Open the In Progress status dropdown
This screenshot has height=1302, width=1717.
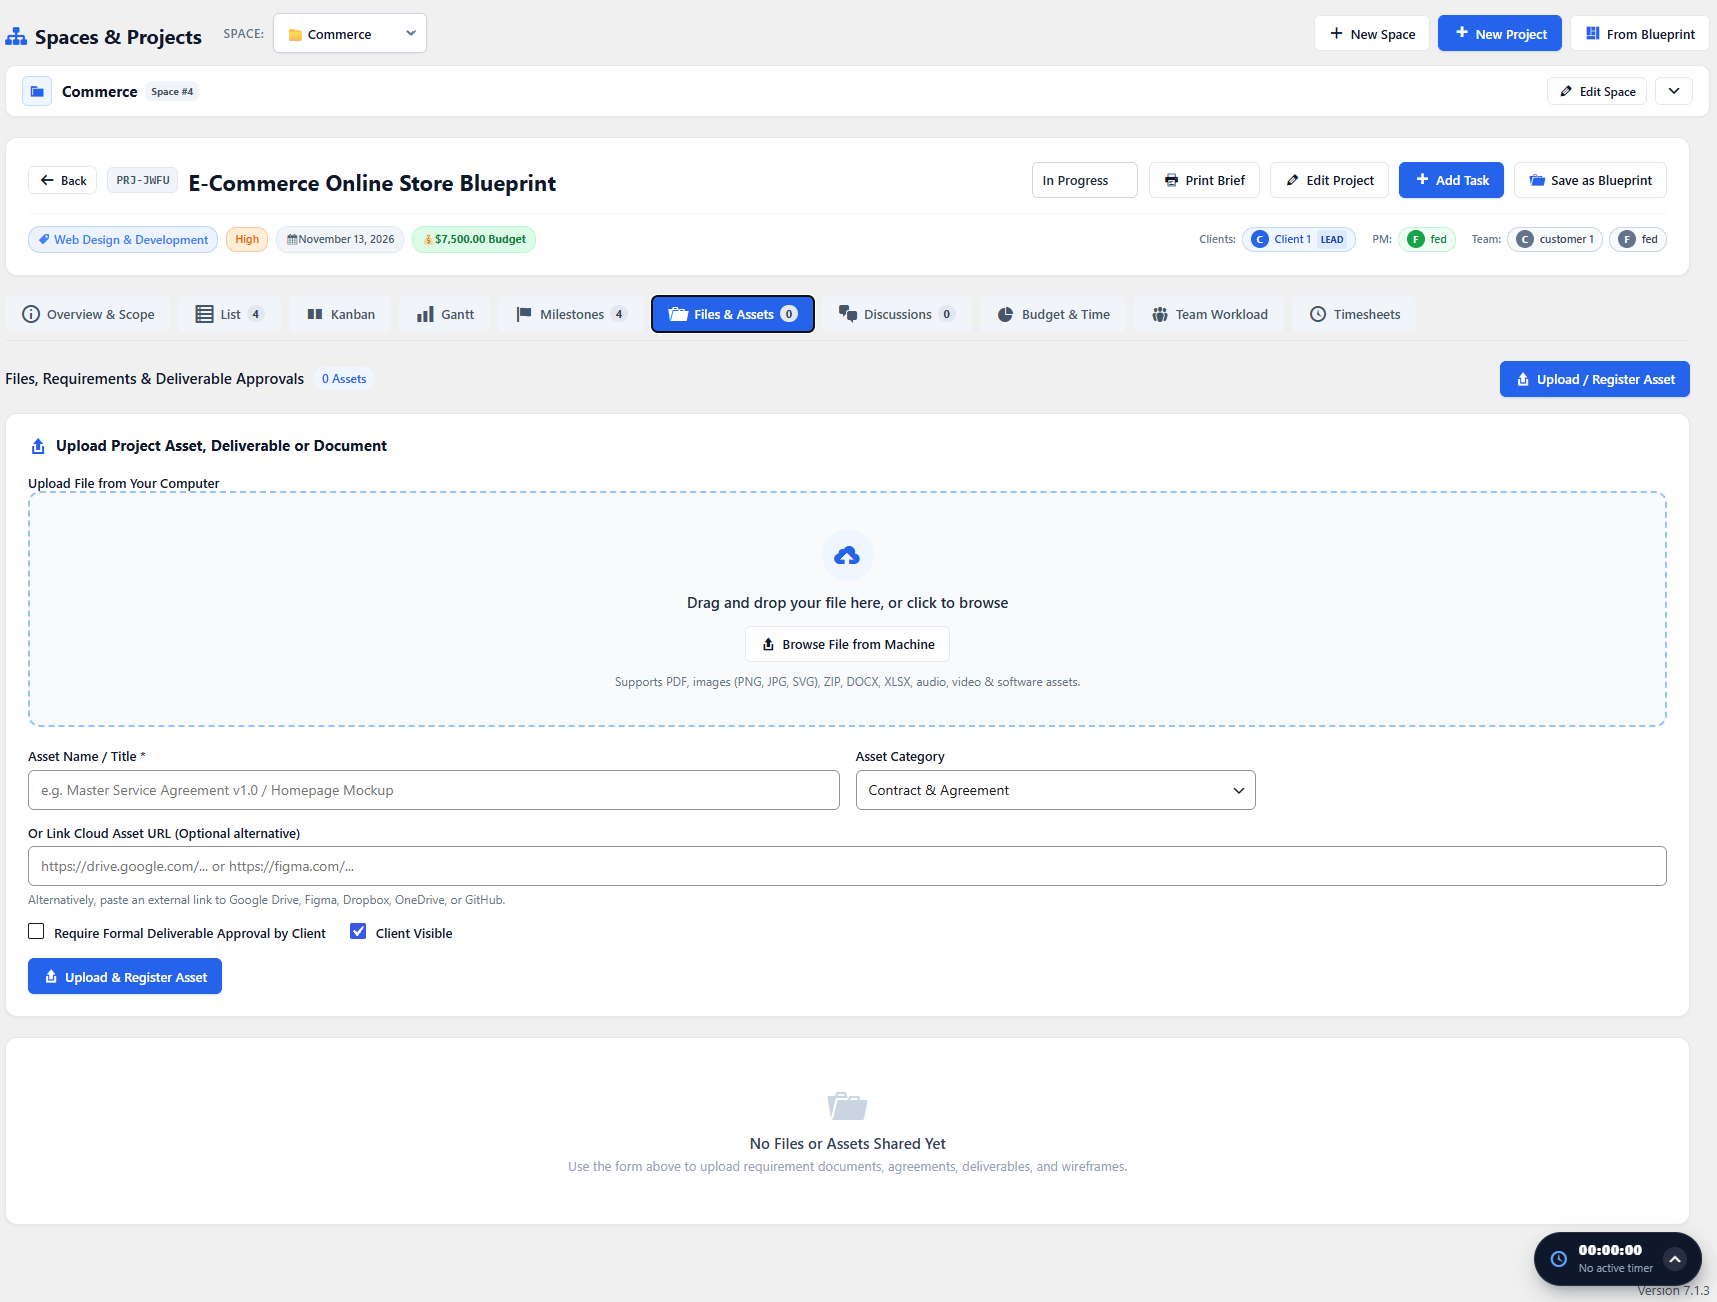point(1085,180)
